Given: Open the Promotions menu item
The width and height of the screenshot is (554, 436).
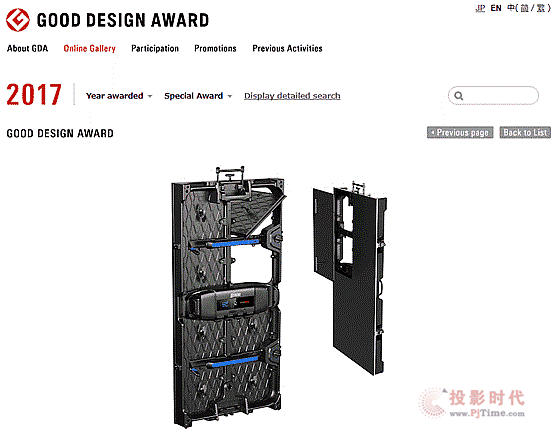Looking at the screenshot, I should pyautogui.click(x=215, y=48).
